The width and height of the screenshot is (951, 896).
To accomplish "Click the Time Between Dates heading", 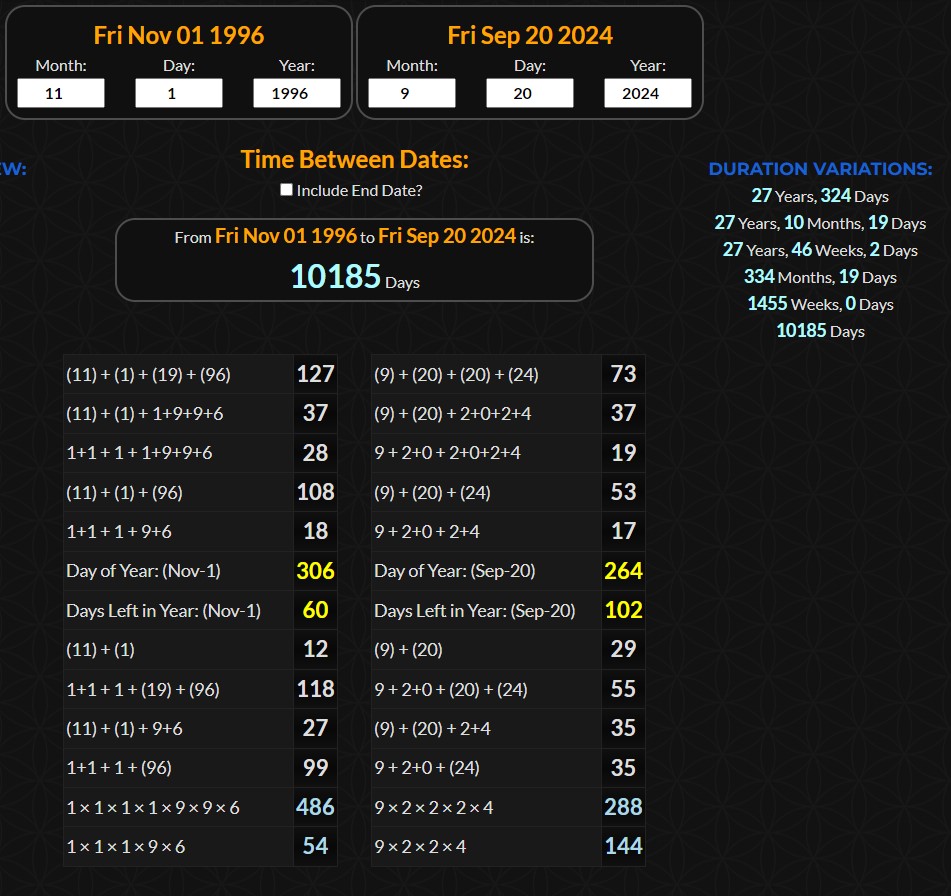I will click(x=354, y=159).
